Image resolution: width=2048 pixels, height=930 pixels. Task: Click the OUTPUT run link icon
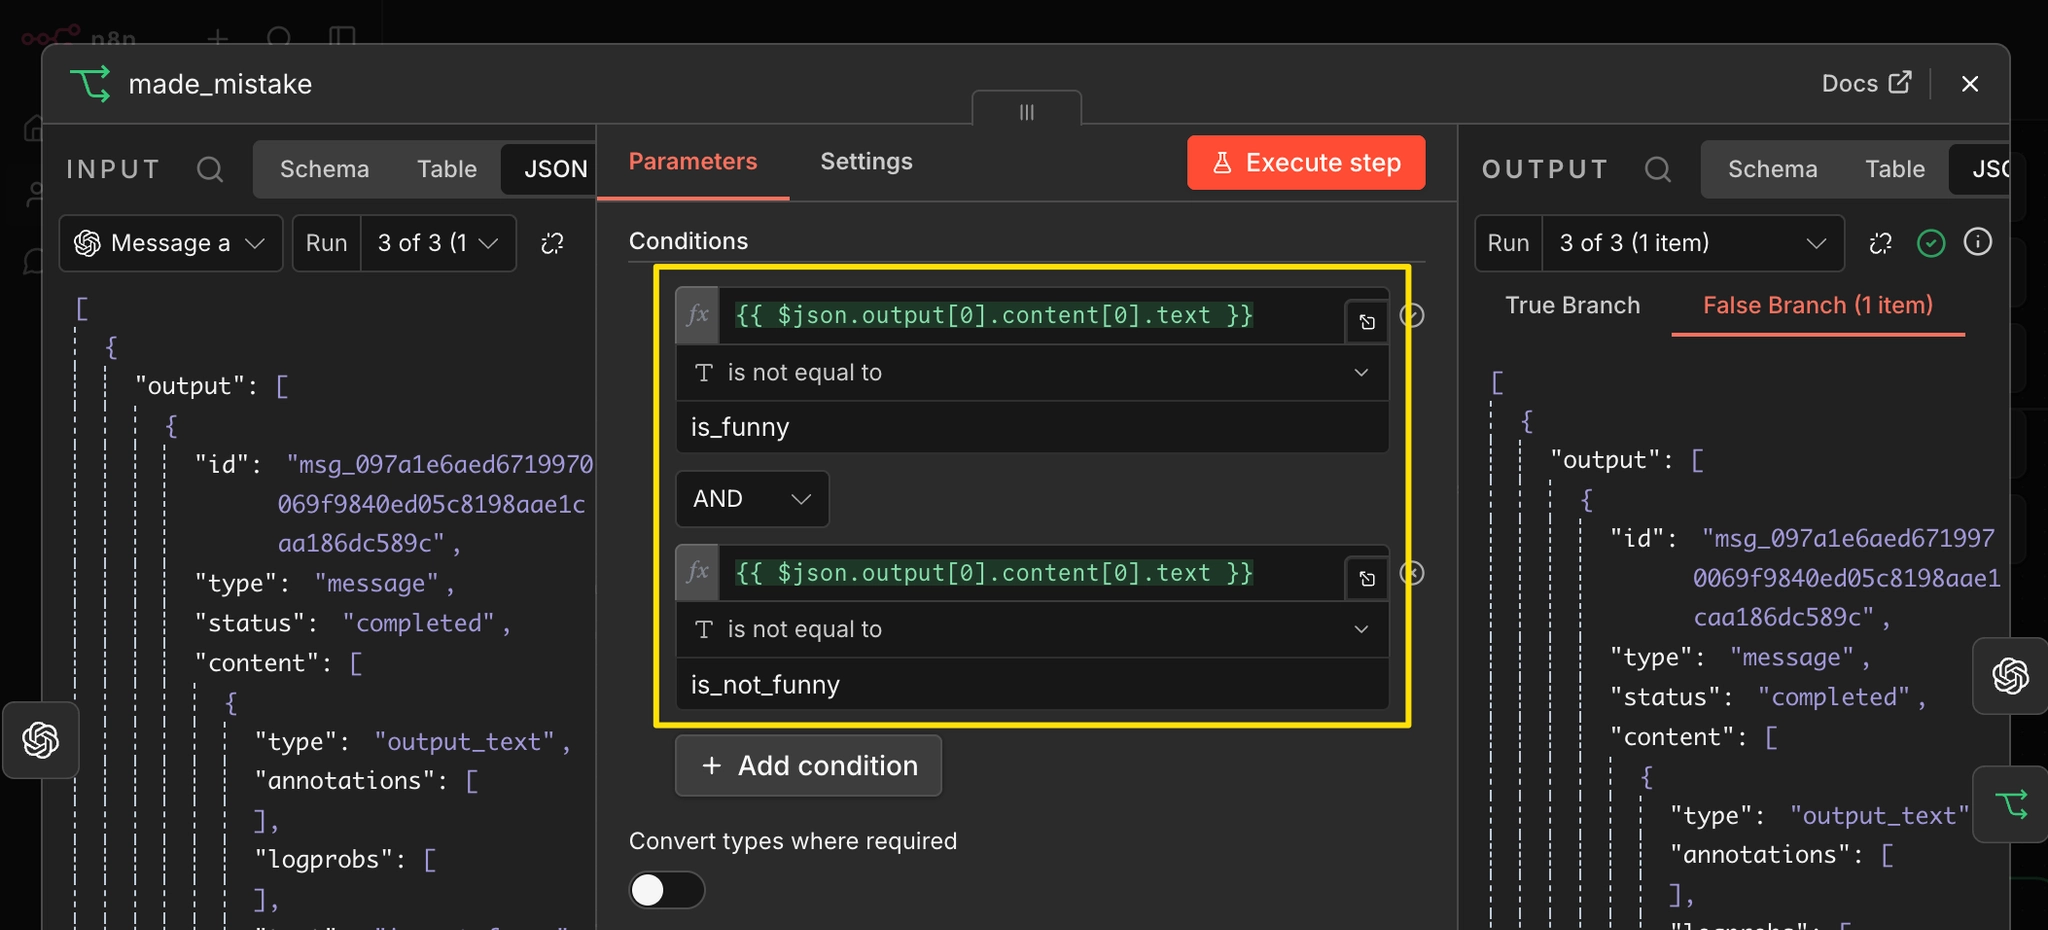pos(1881,243)
